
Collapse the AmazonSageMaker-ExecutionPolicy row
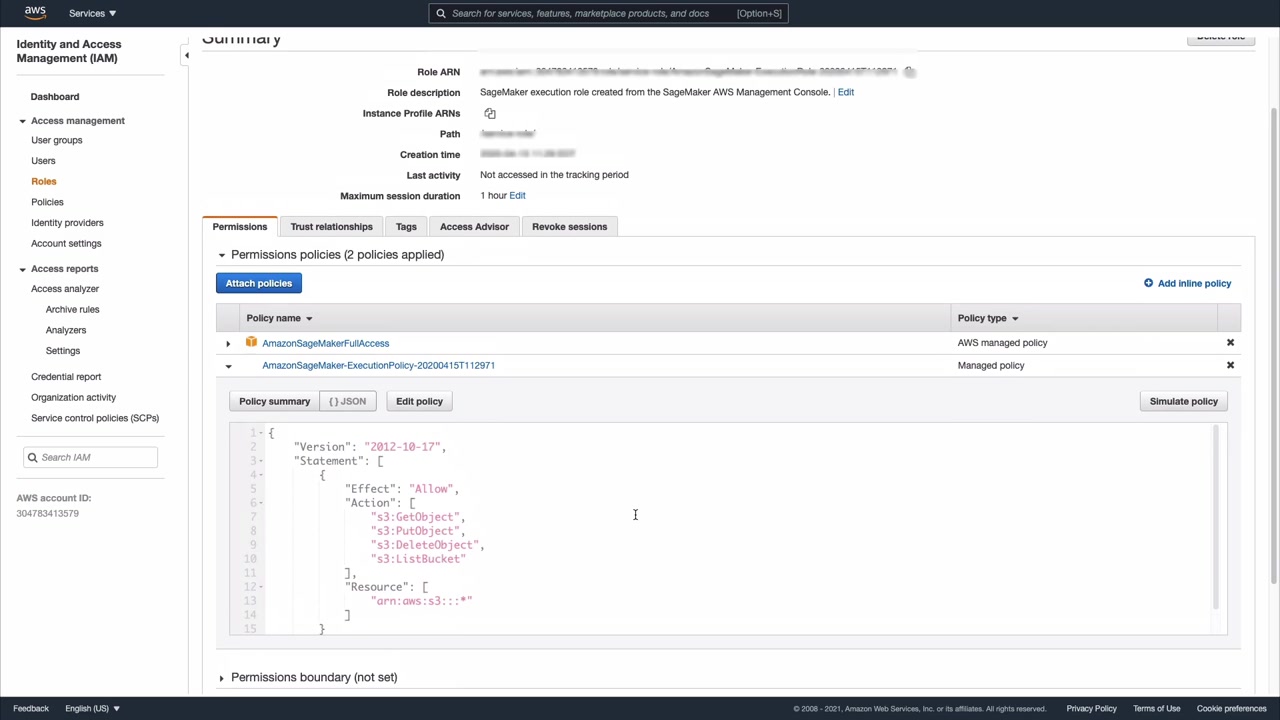[228, 366]
